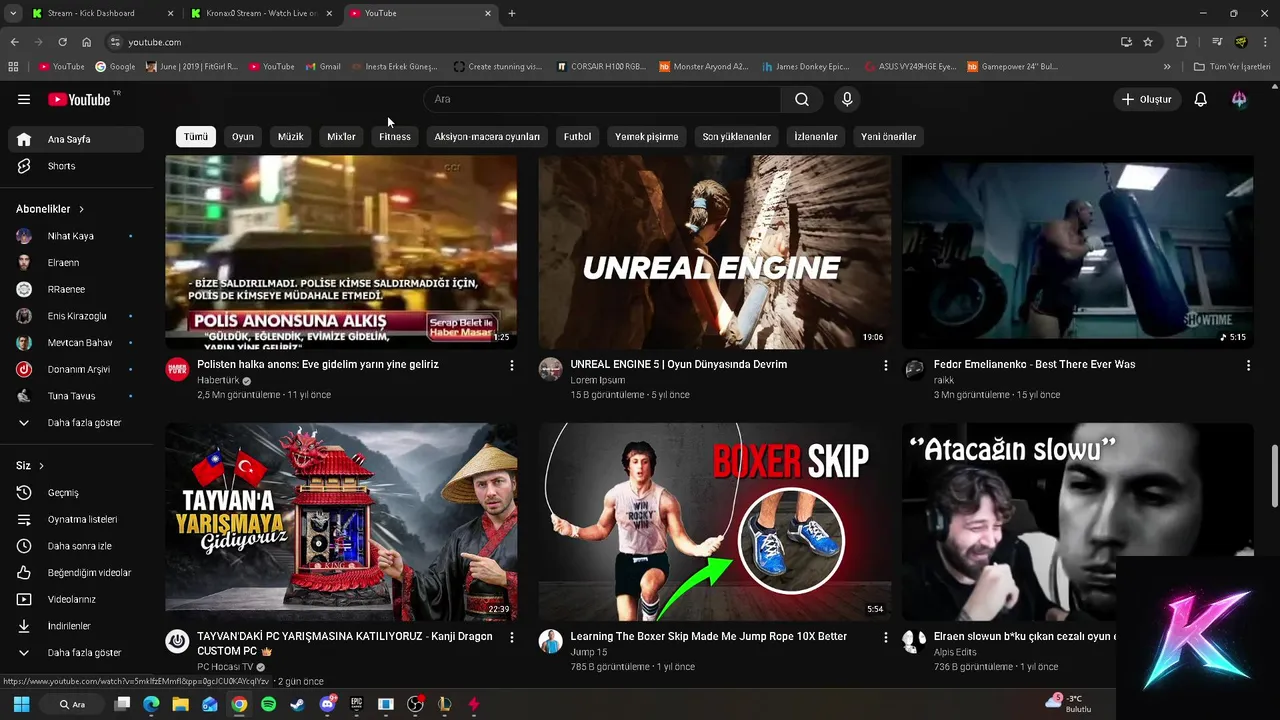1280x720 pixels.
Task: Select the Oyun filter chip
Action: 243,137
